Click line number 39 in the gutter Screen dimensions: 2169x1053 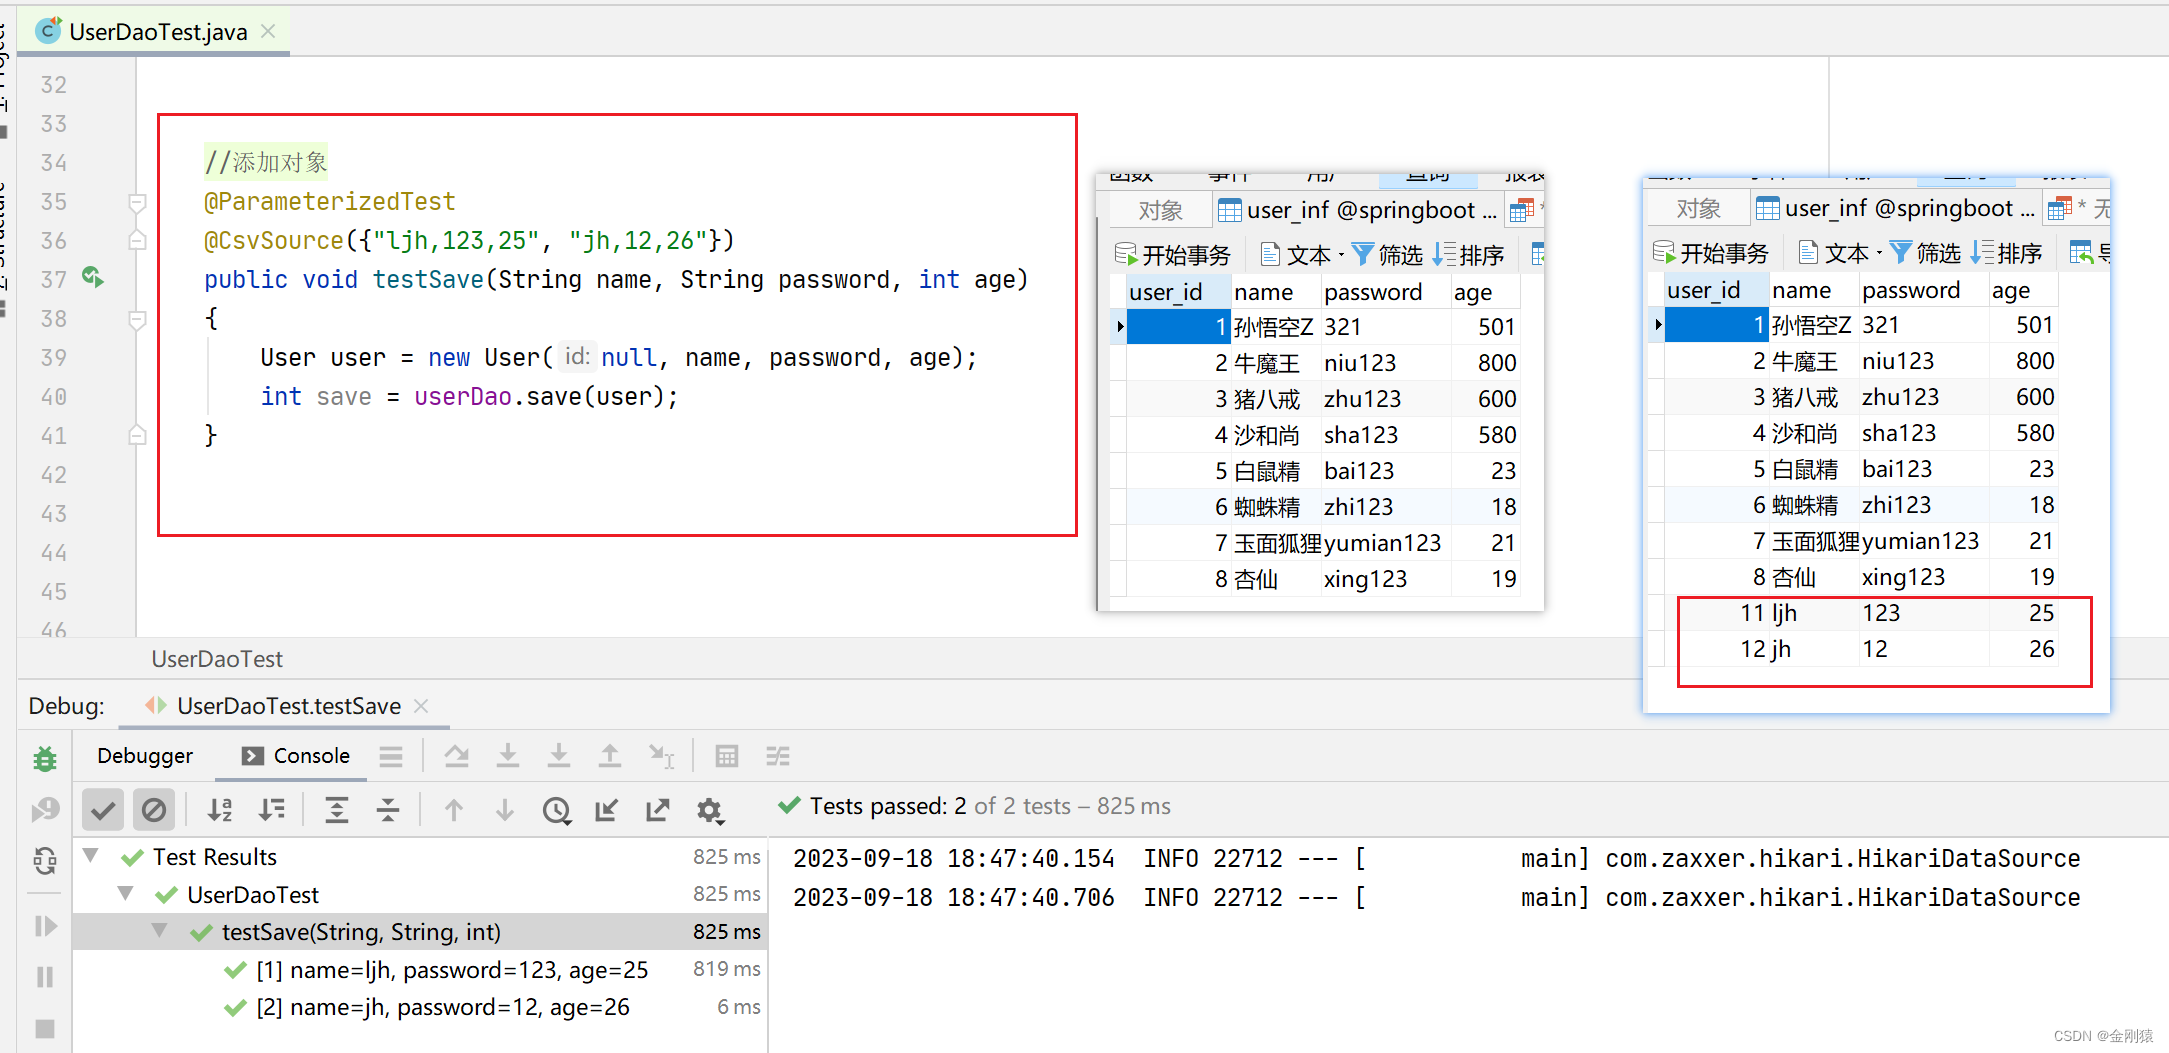tap(54, 358)
